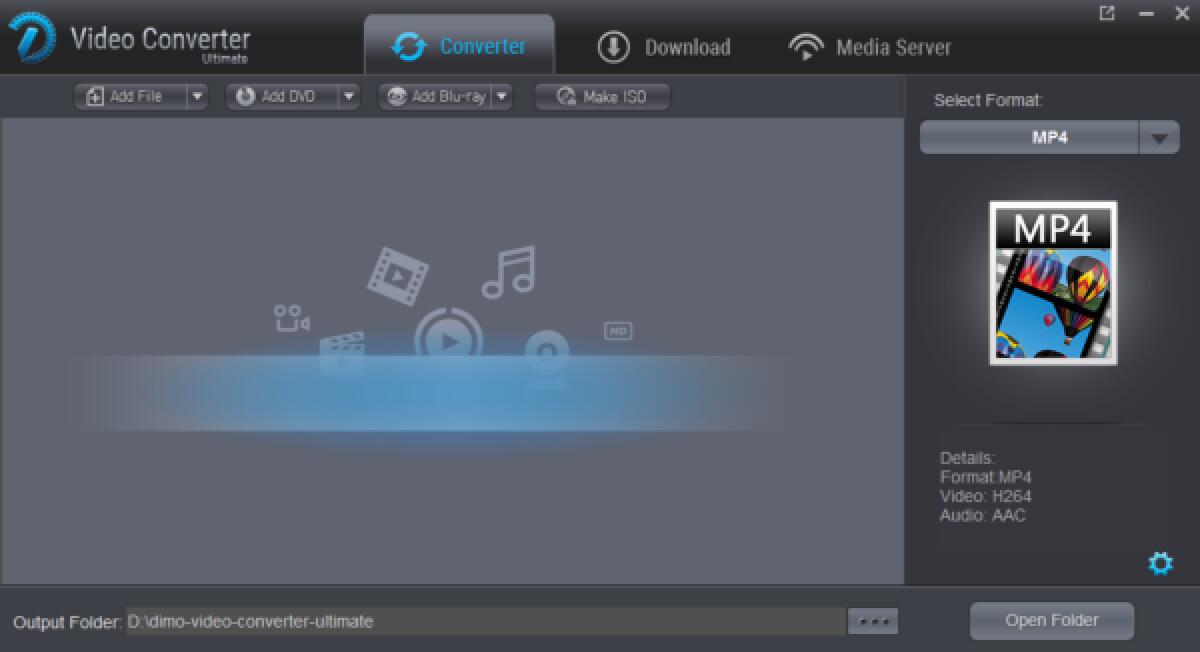Click the Dimo logo icon
The image size is (1200, 652).
[30, 37]
